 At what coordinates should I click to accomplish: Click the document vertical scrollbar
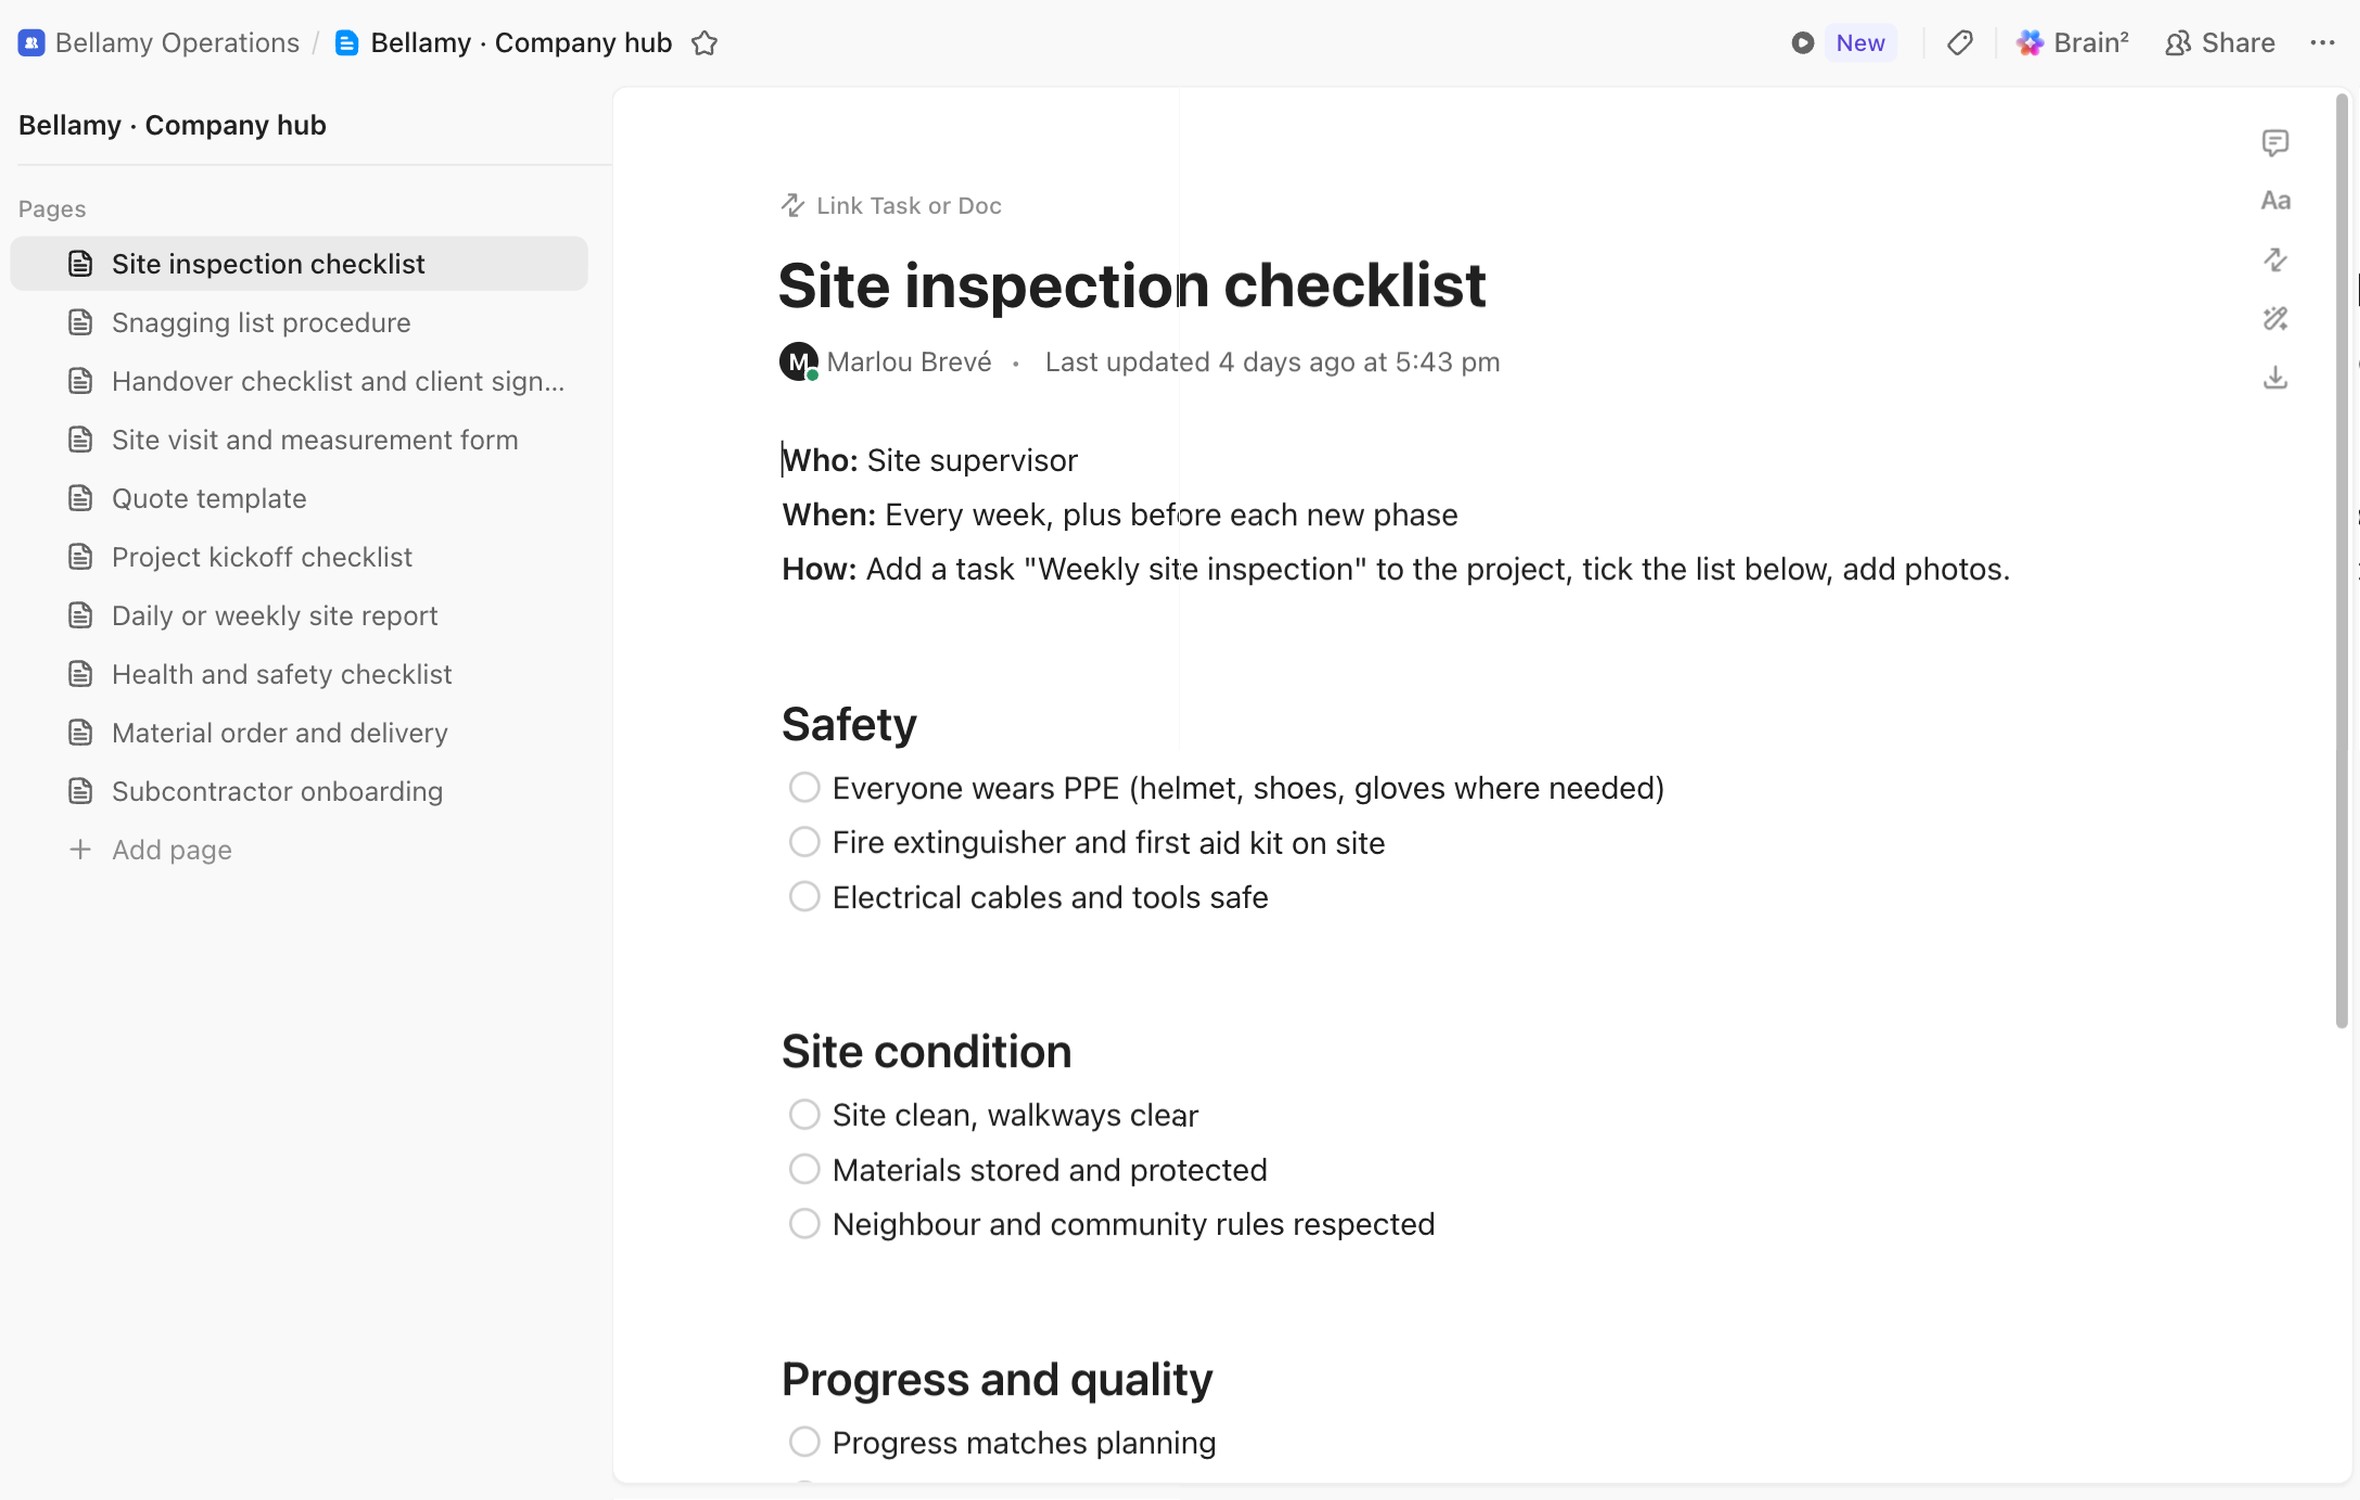(x=2341, y=560)
